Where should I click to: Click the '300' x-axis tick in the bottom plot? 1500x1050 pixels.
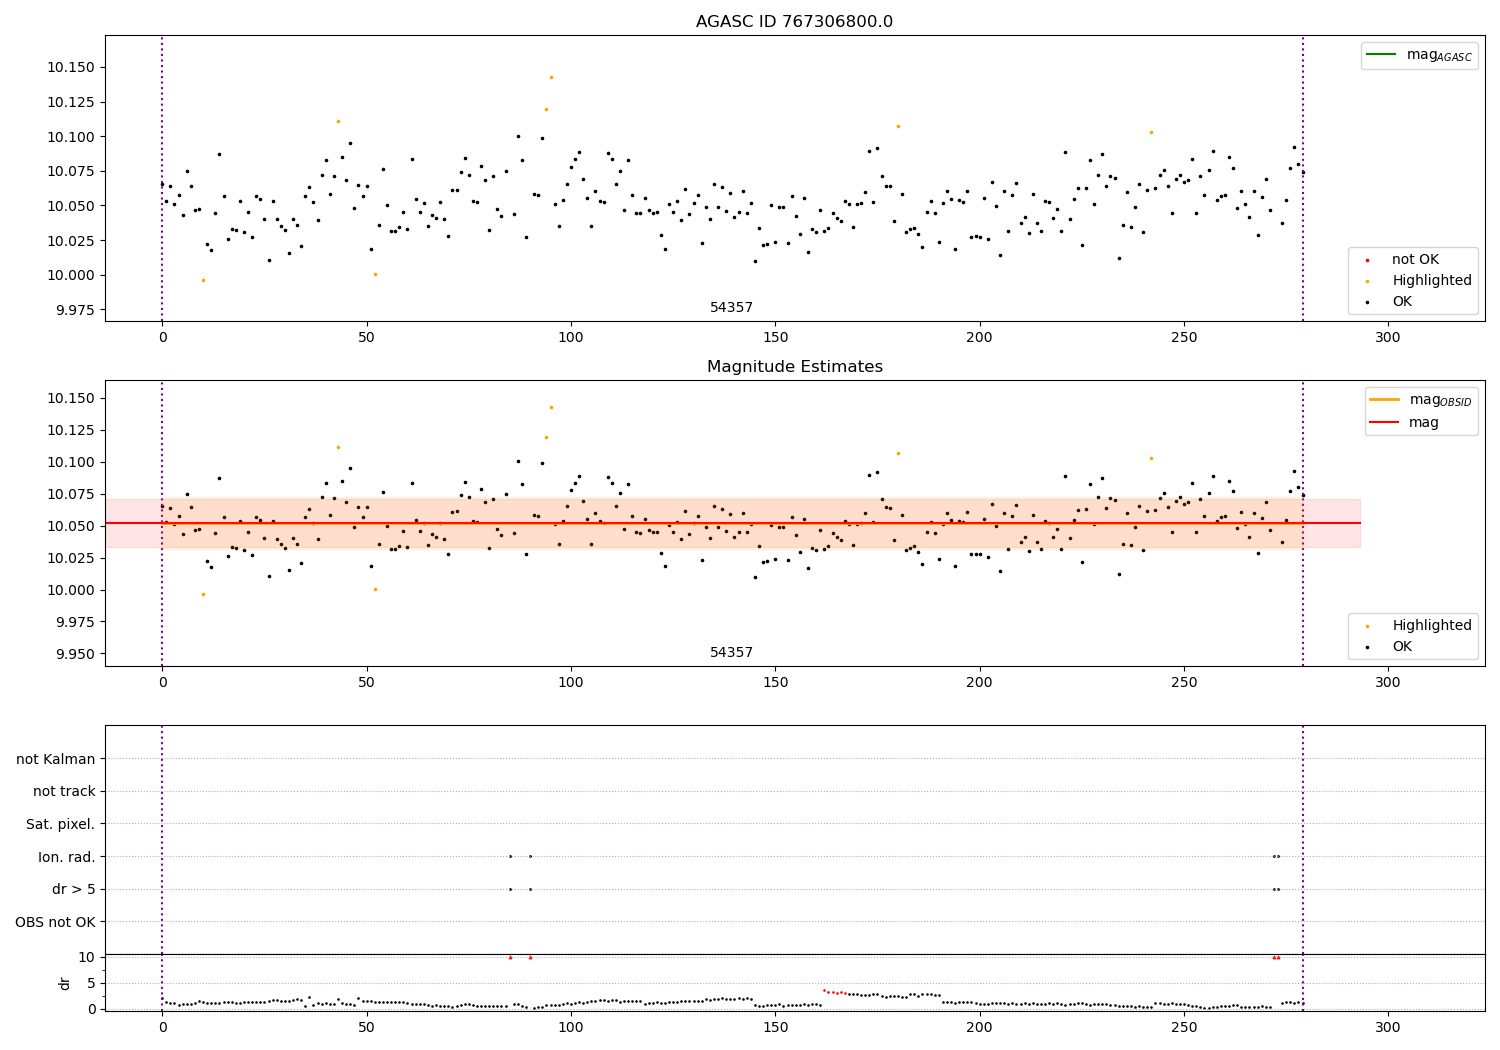pos(1388,1028)
